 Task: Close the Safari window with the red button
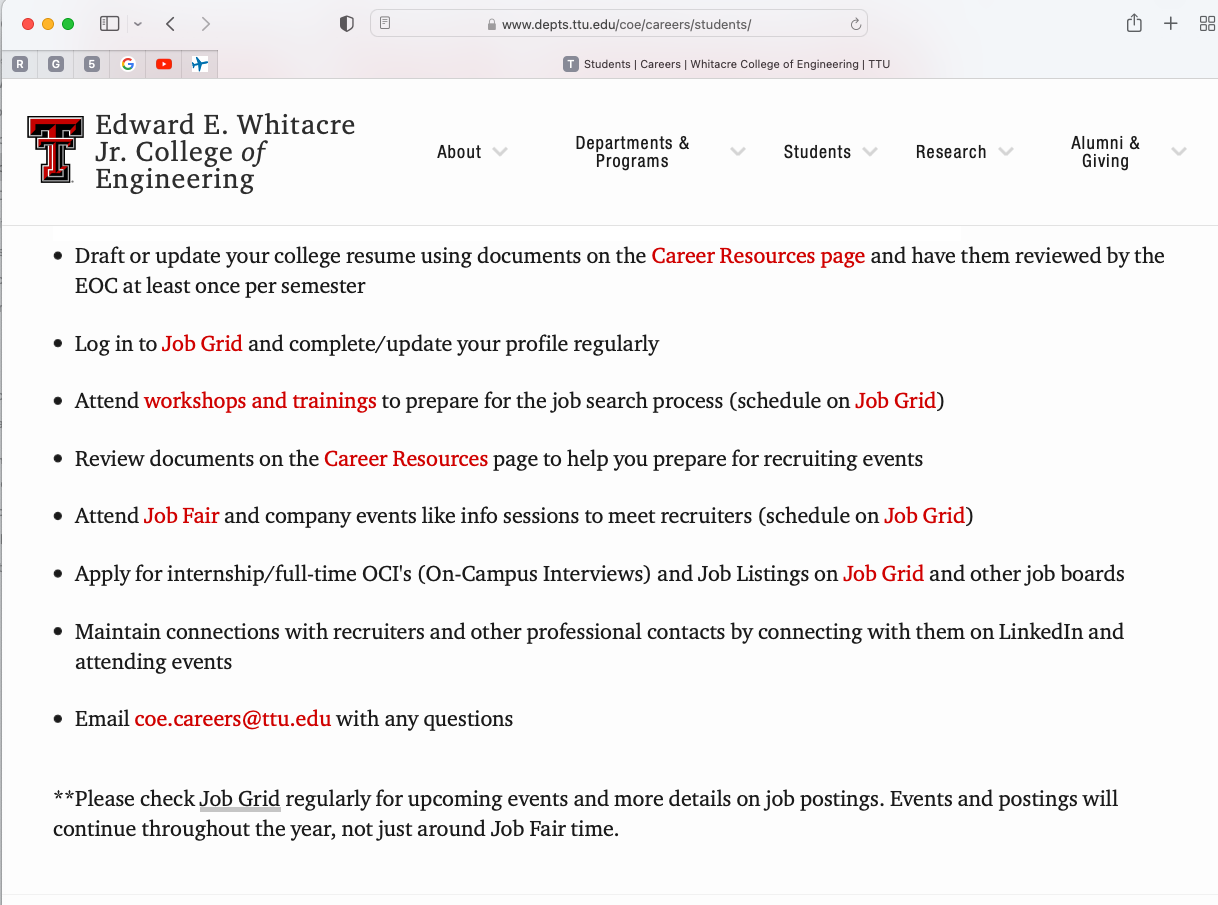pos(27,24)
